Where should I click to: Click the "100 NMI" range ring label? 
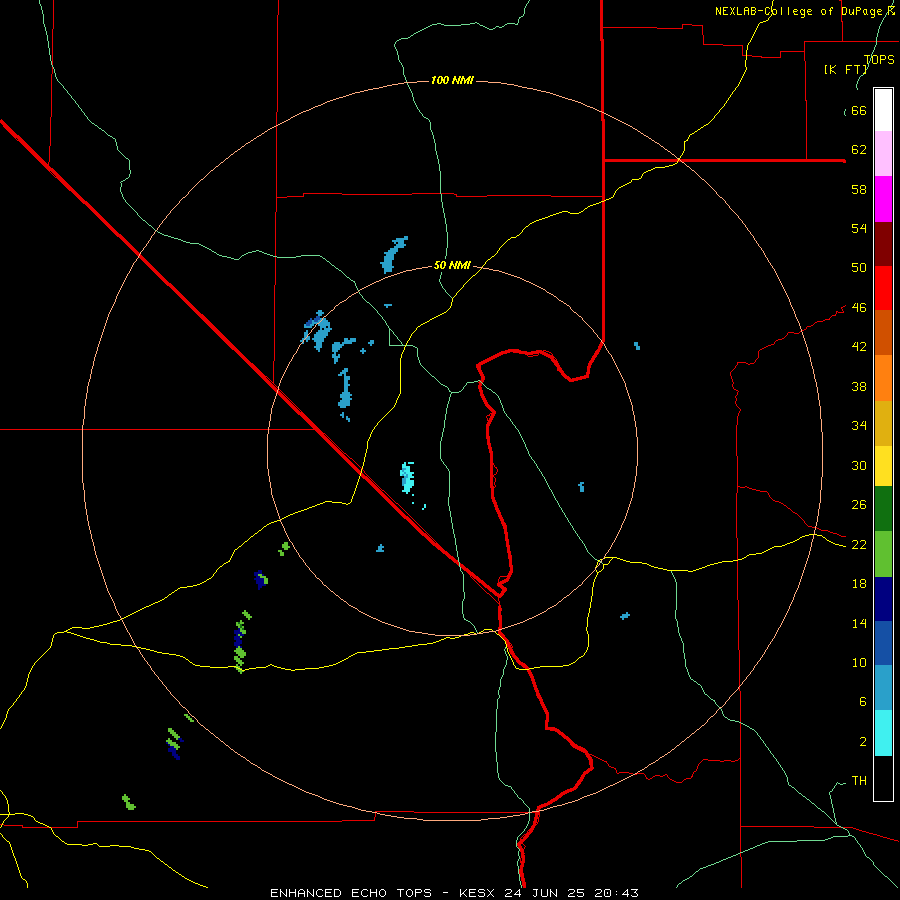(x=452, y=80)
